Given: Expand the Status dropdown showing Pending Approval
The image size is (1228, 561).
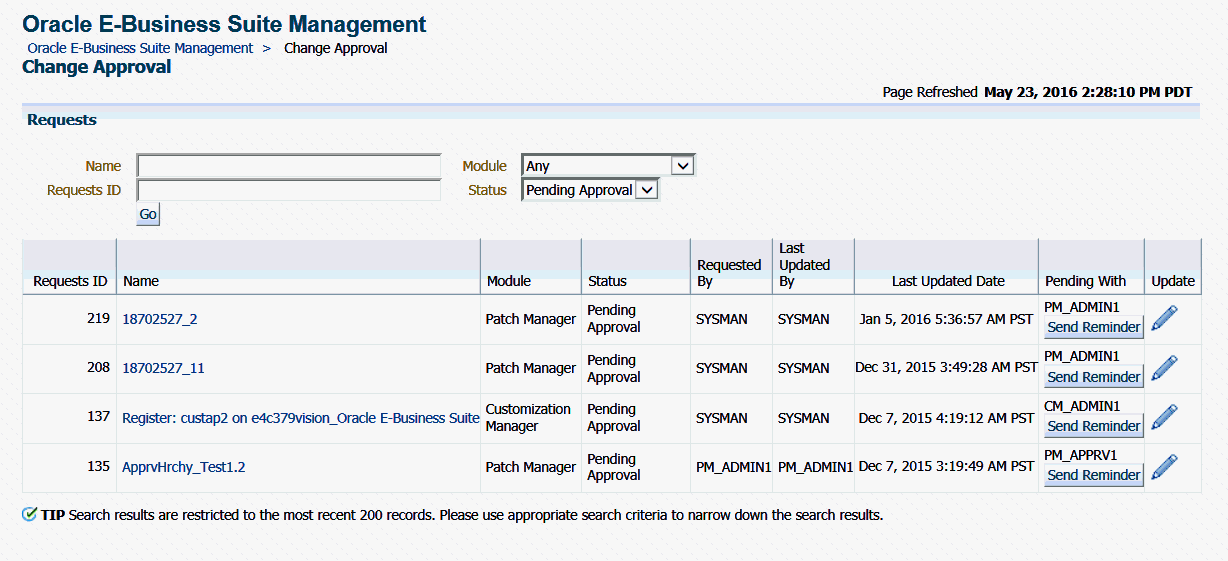Looking at the screenshot, I should pos(590,190).
